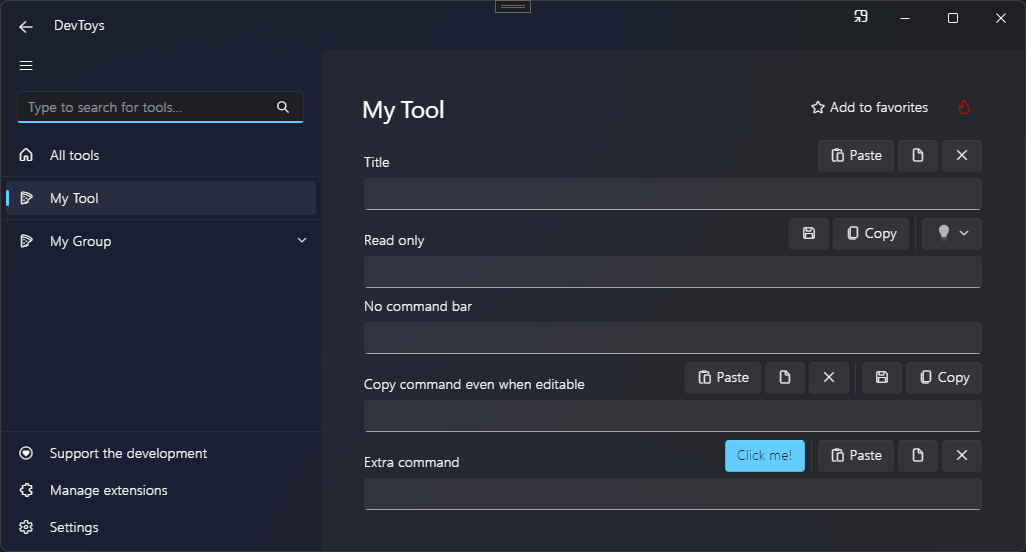This screenshot has height=552, width=1026.
Task: Toggle the hamburger navigation menu
Action: coord(26,65)
